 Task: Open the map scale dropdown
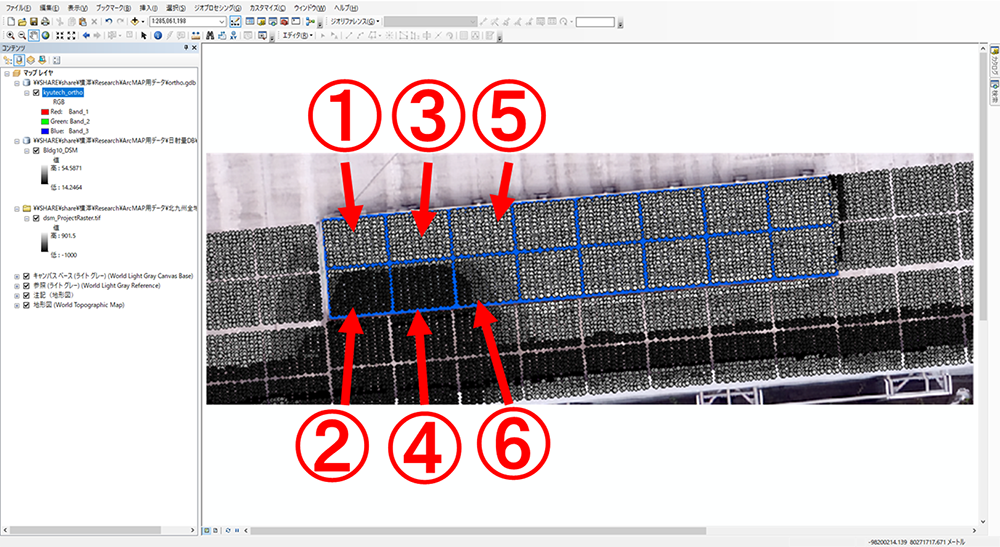pyautogui.click(x=220, y=21)
